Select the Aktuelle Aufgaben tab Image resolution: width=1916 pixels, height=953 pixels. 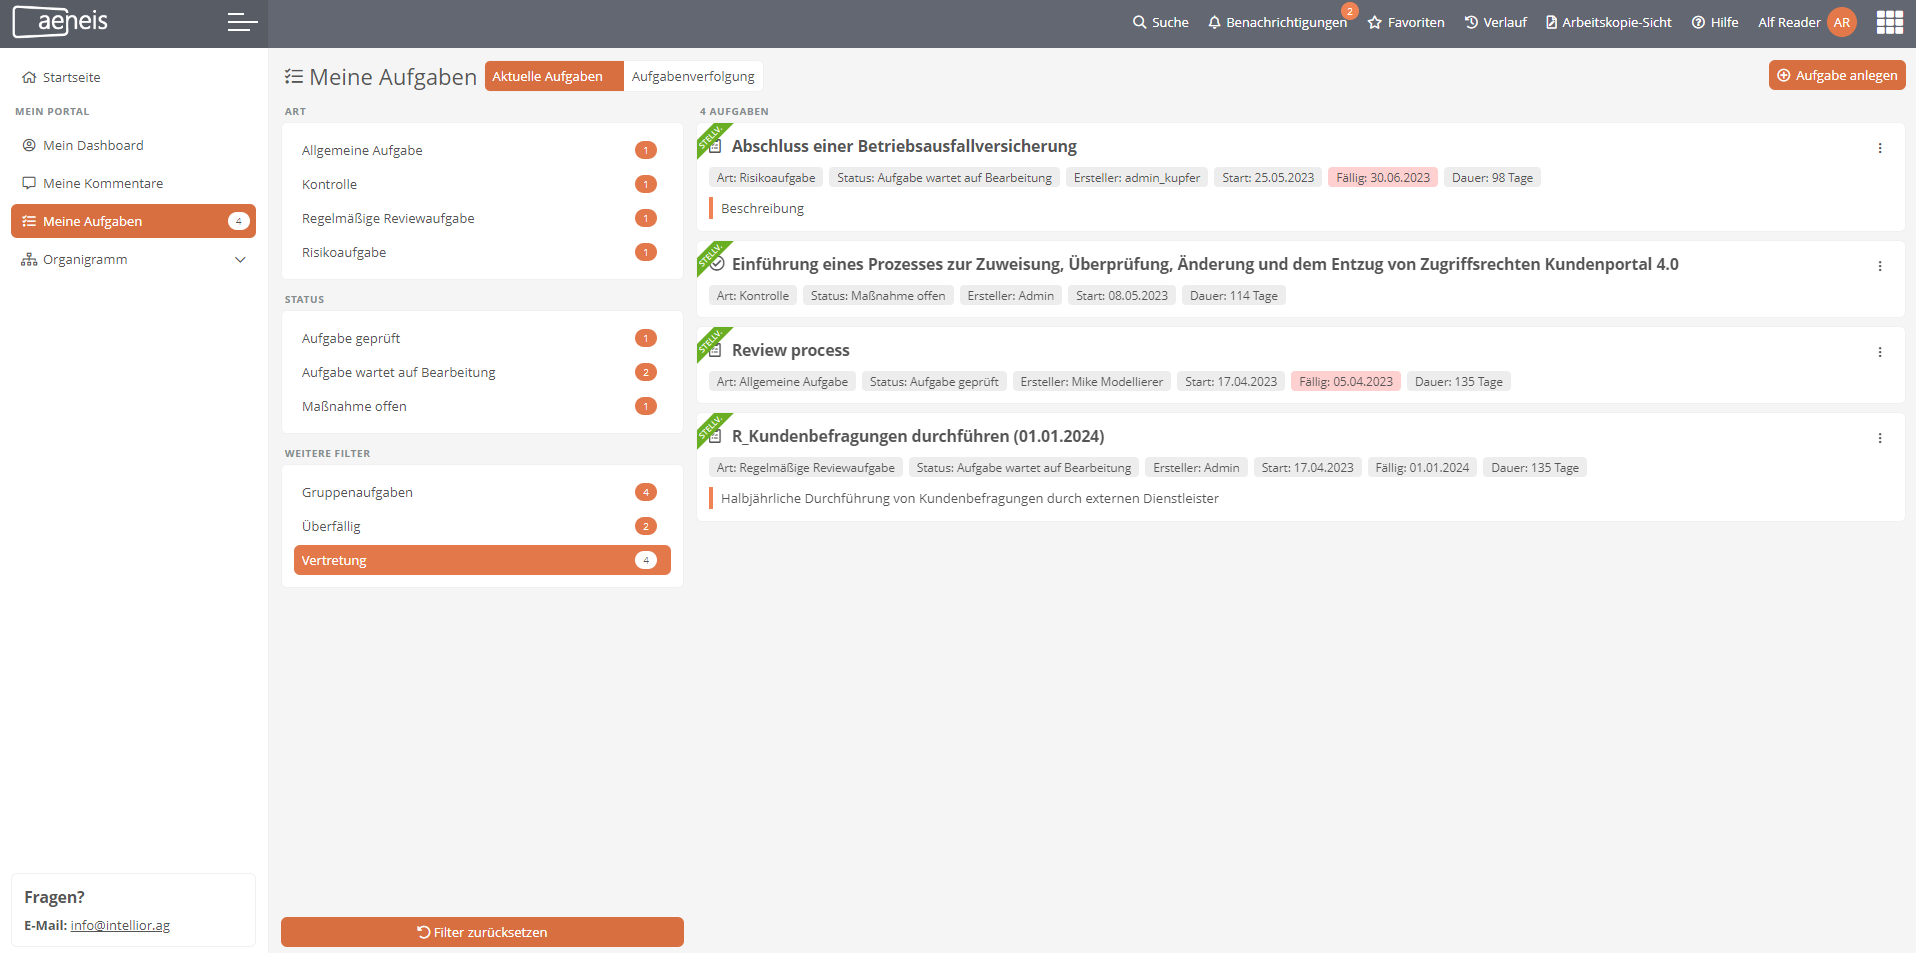(554, 76)
